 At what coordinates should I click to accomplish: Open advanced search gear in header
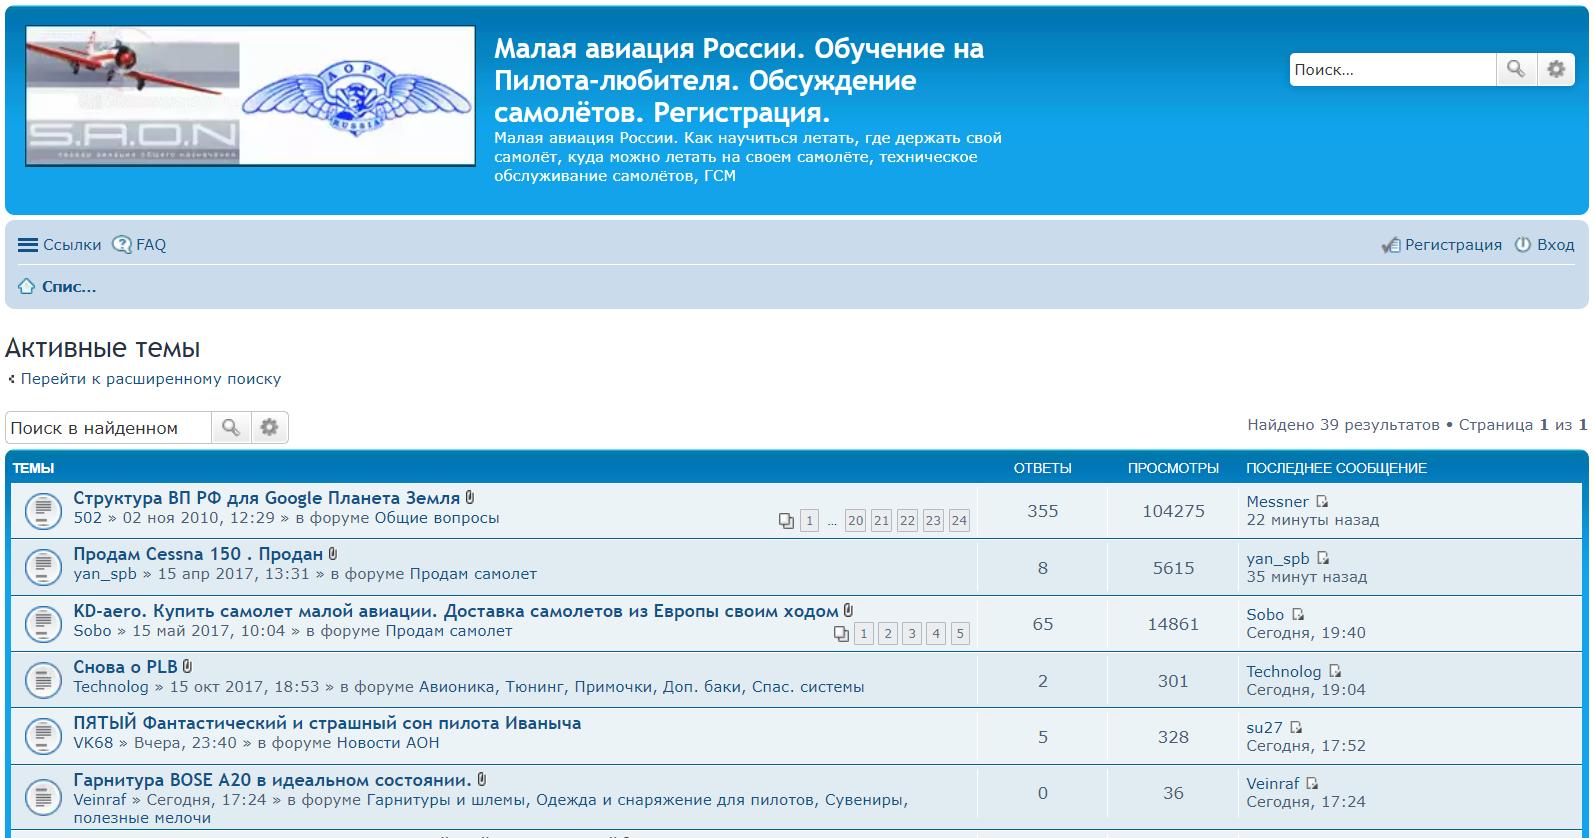click(1555, 69)
